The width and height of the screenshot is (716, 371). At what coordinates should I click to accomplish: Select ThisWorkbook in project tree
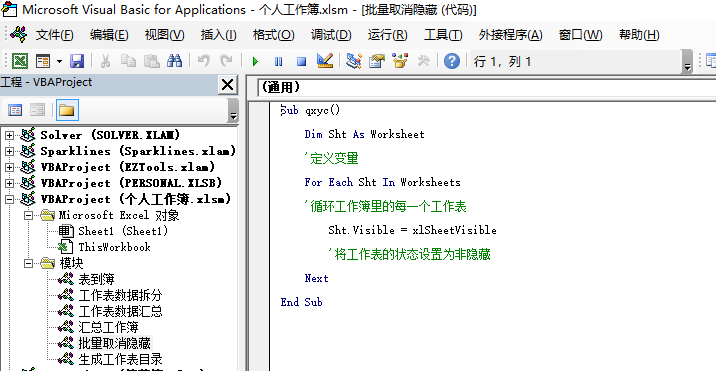[114, 247]
